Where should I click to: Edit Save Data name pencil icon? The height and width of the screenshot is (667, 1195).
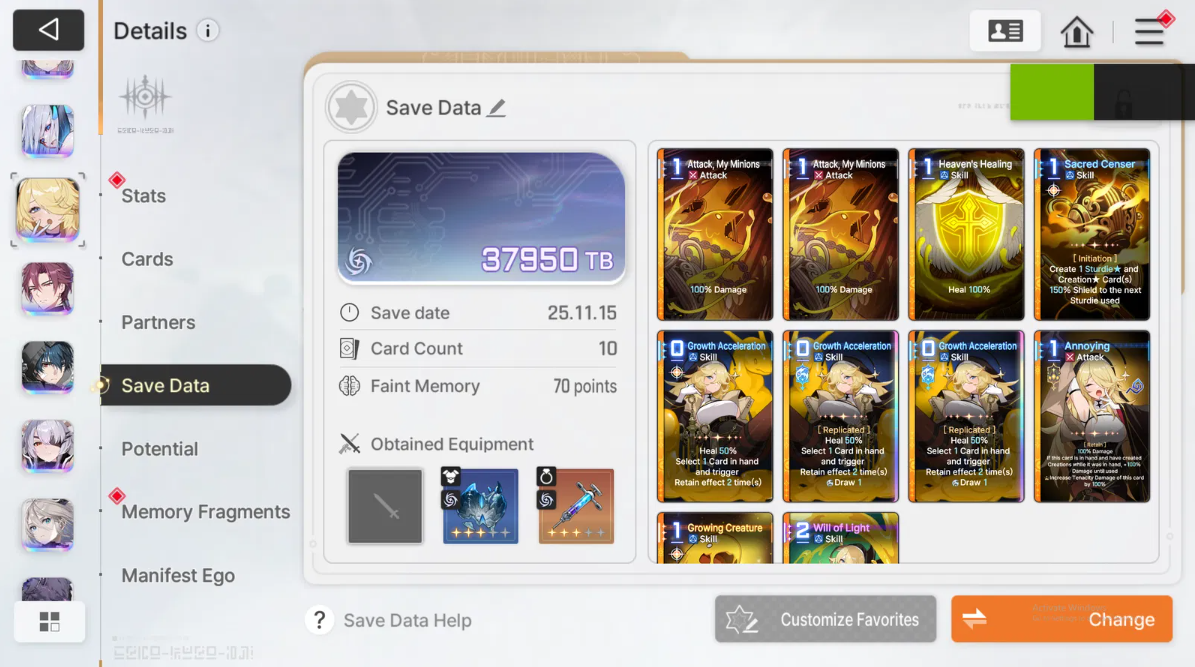497,108
